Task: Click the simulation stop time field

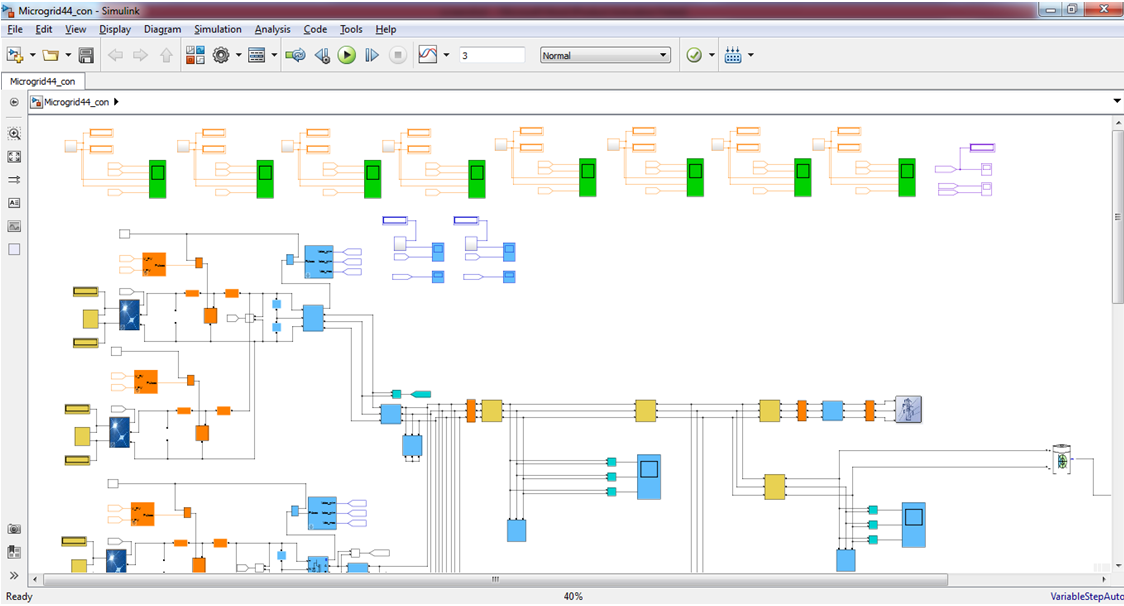Action: tap(491, 56)
